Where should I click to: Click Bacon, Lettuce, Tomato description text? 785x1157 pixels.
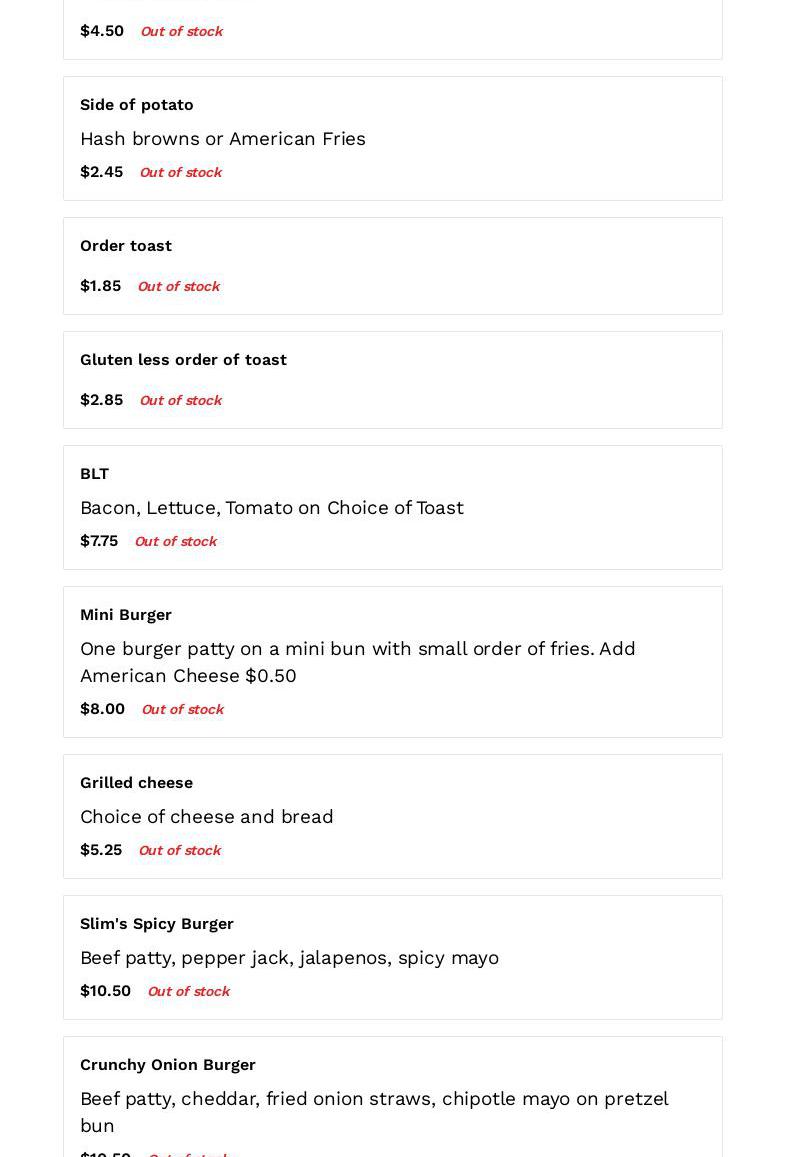click(x=272, y=508)
